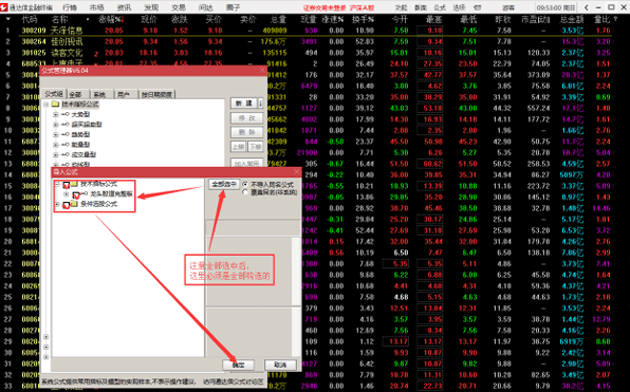Open the 行情 menu
This screenshot has width=630, height=392.
tap(70, 7)
